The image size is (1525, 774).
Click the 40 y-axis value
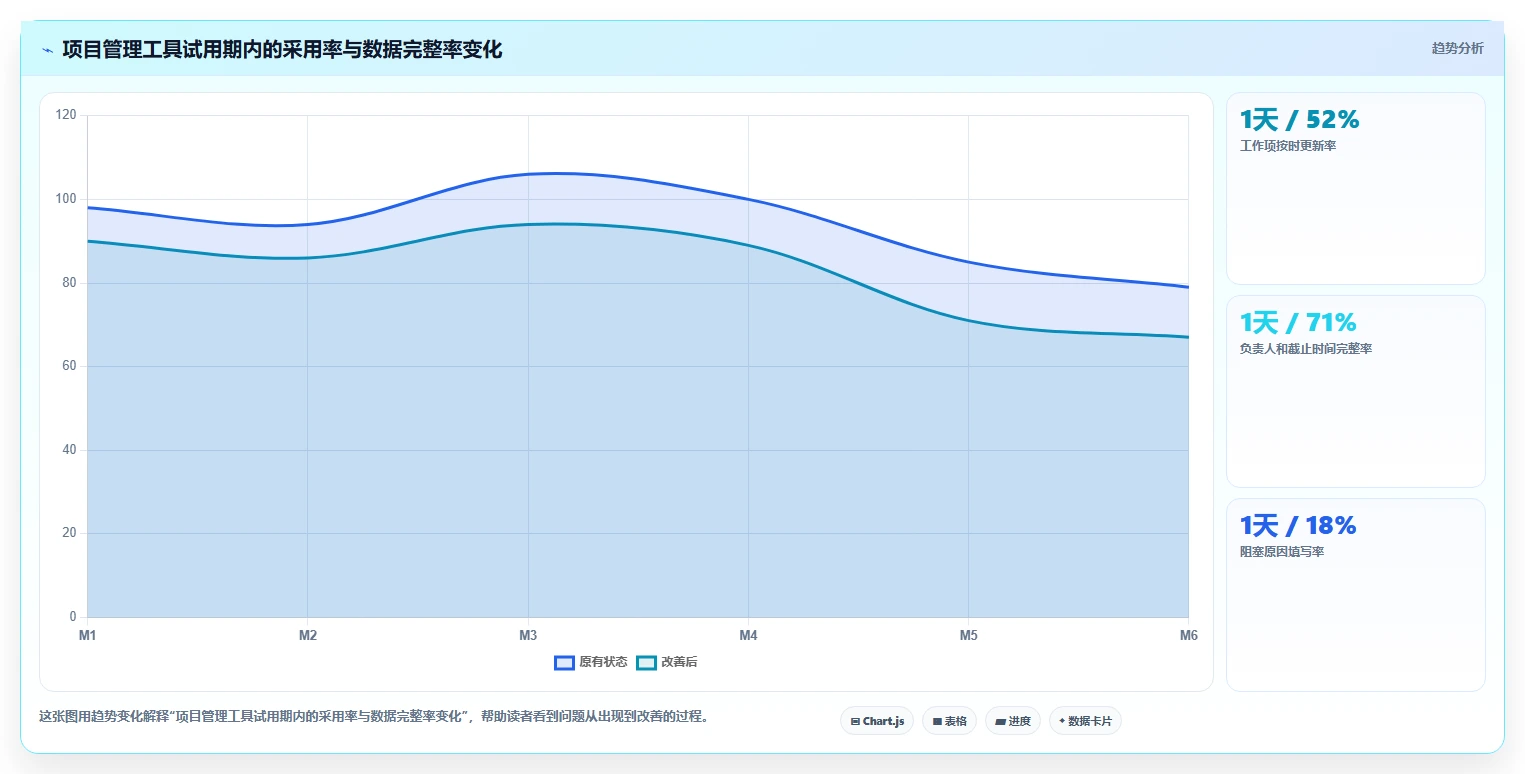(x=69, y=450)
